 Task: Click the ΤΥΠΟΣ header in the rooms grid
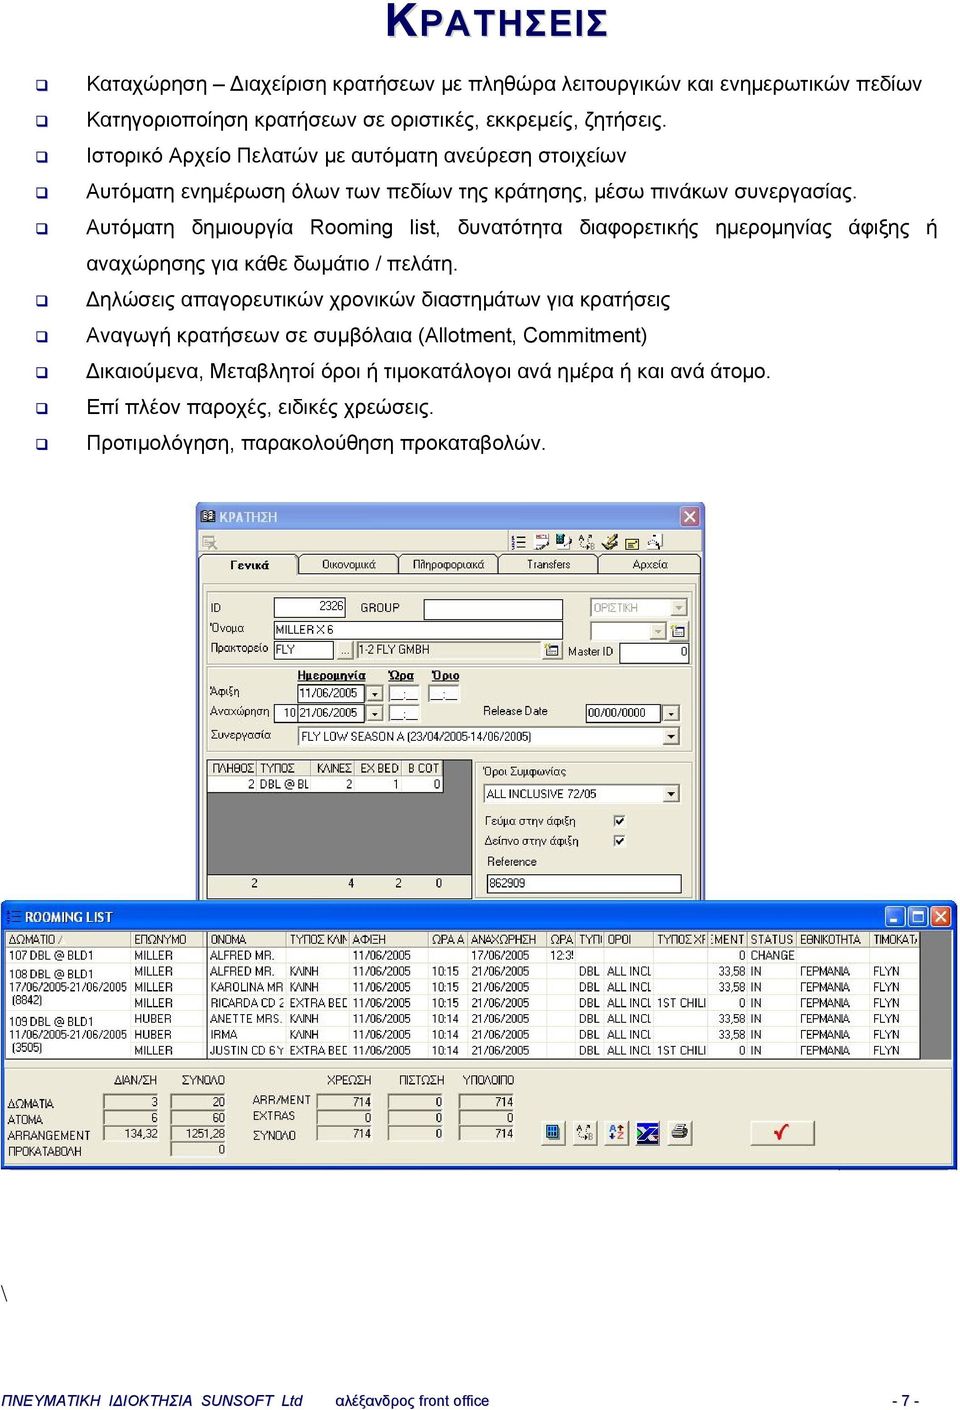point(282,769)
